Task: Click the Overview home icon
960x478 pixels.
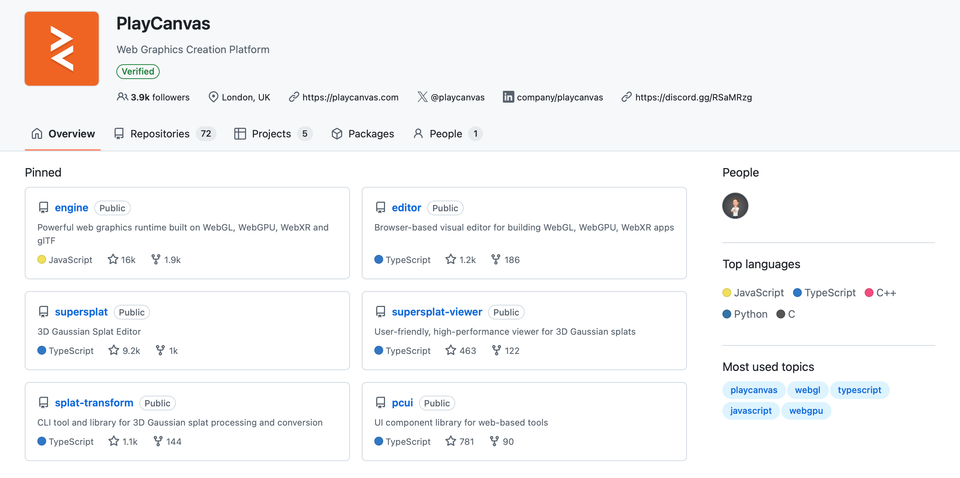Action: 37,133
